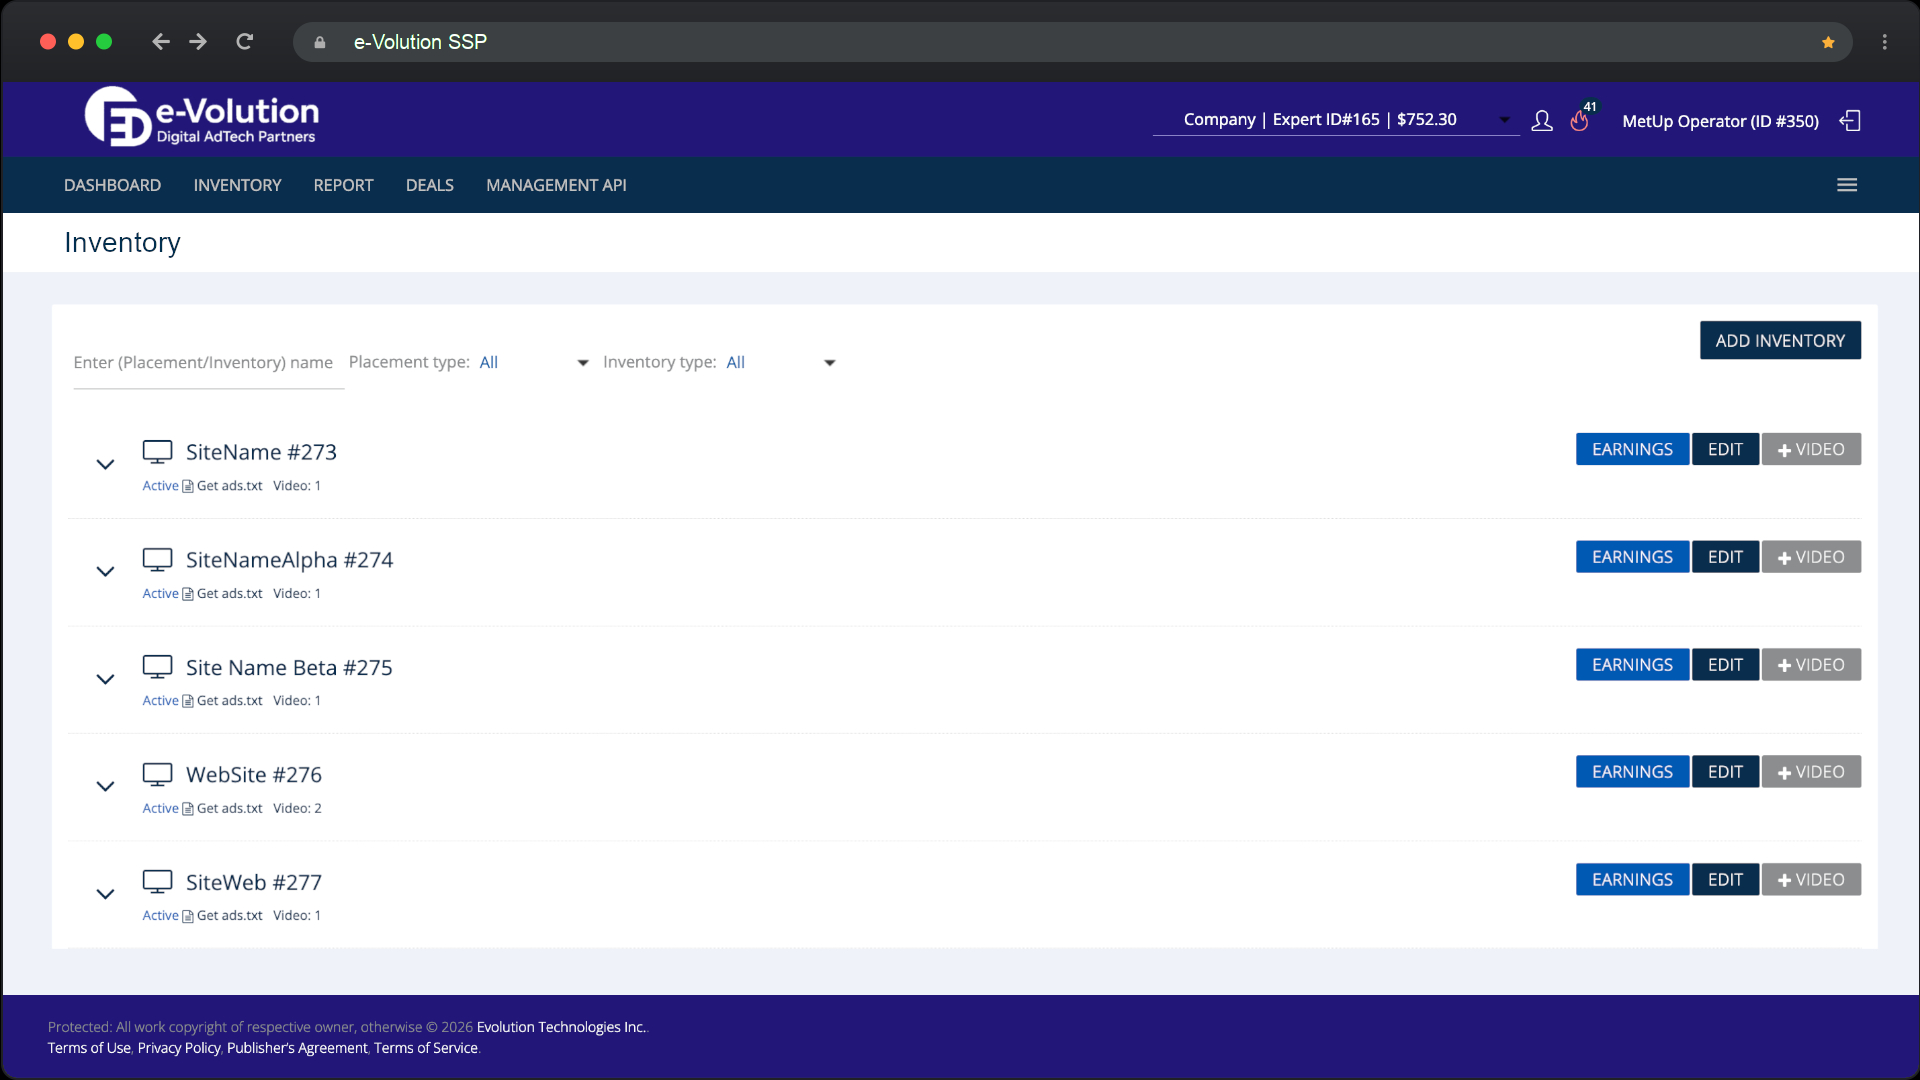1920x1080 pixels.
Task: Click the browser address bar
Action: tap(1072, 42)
